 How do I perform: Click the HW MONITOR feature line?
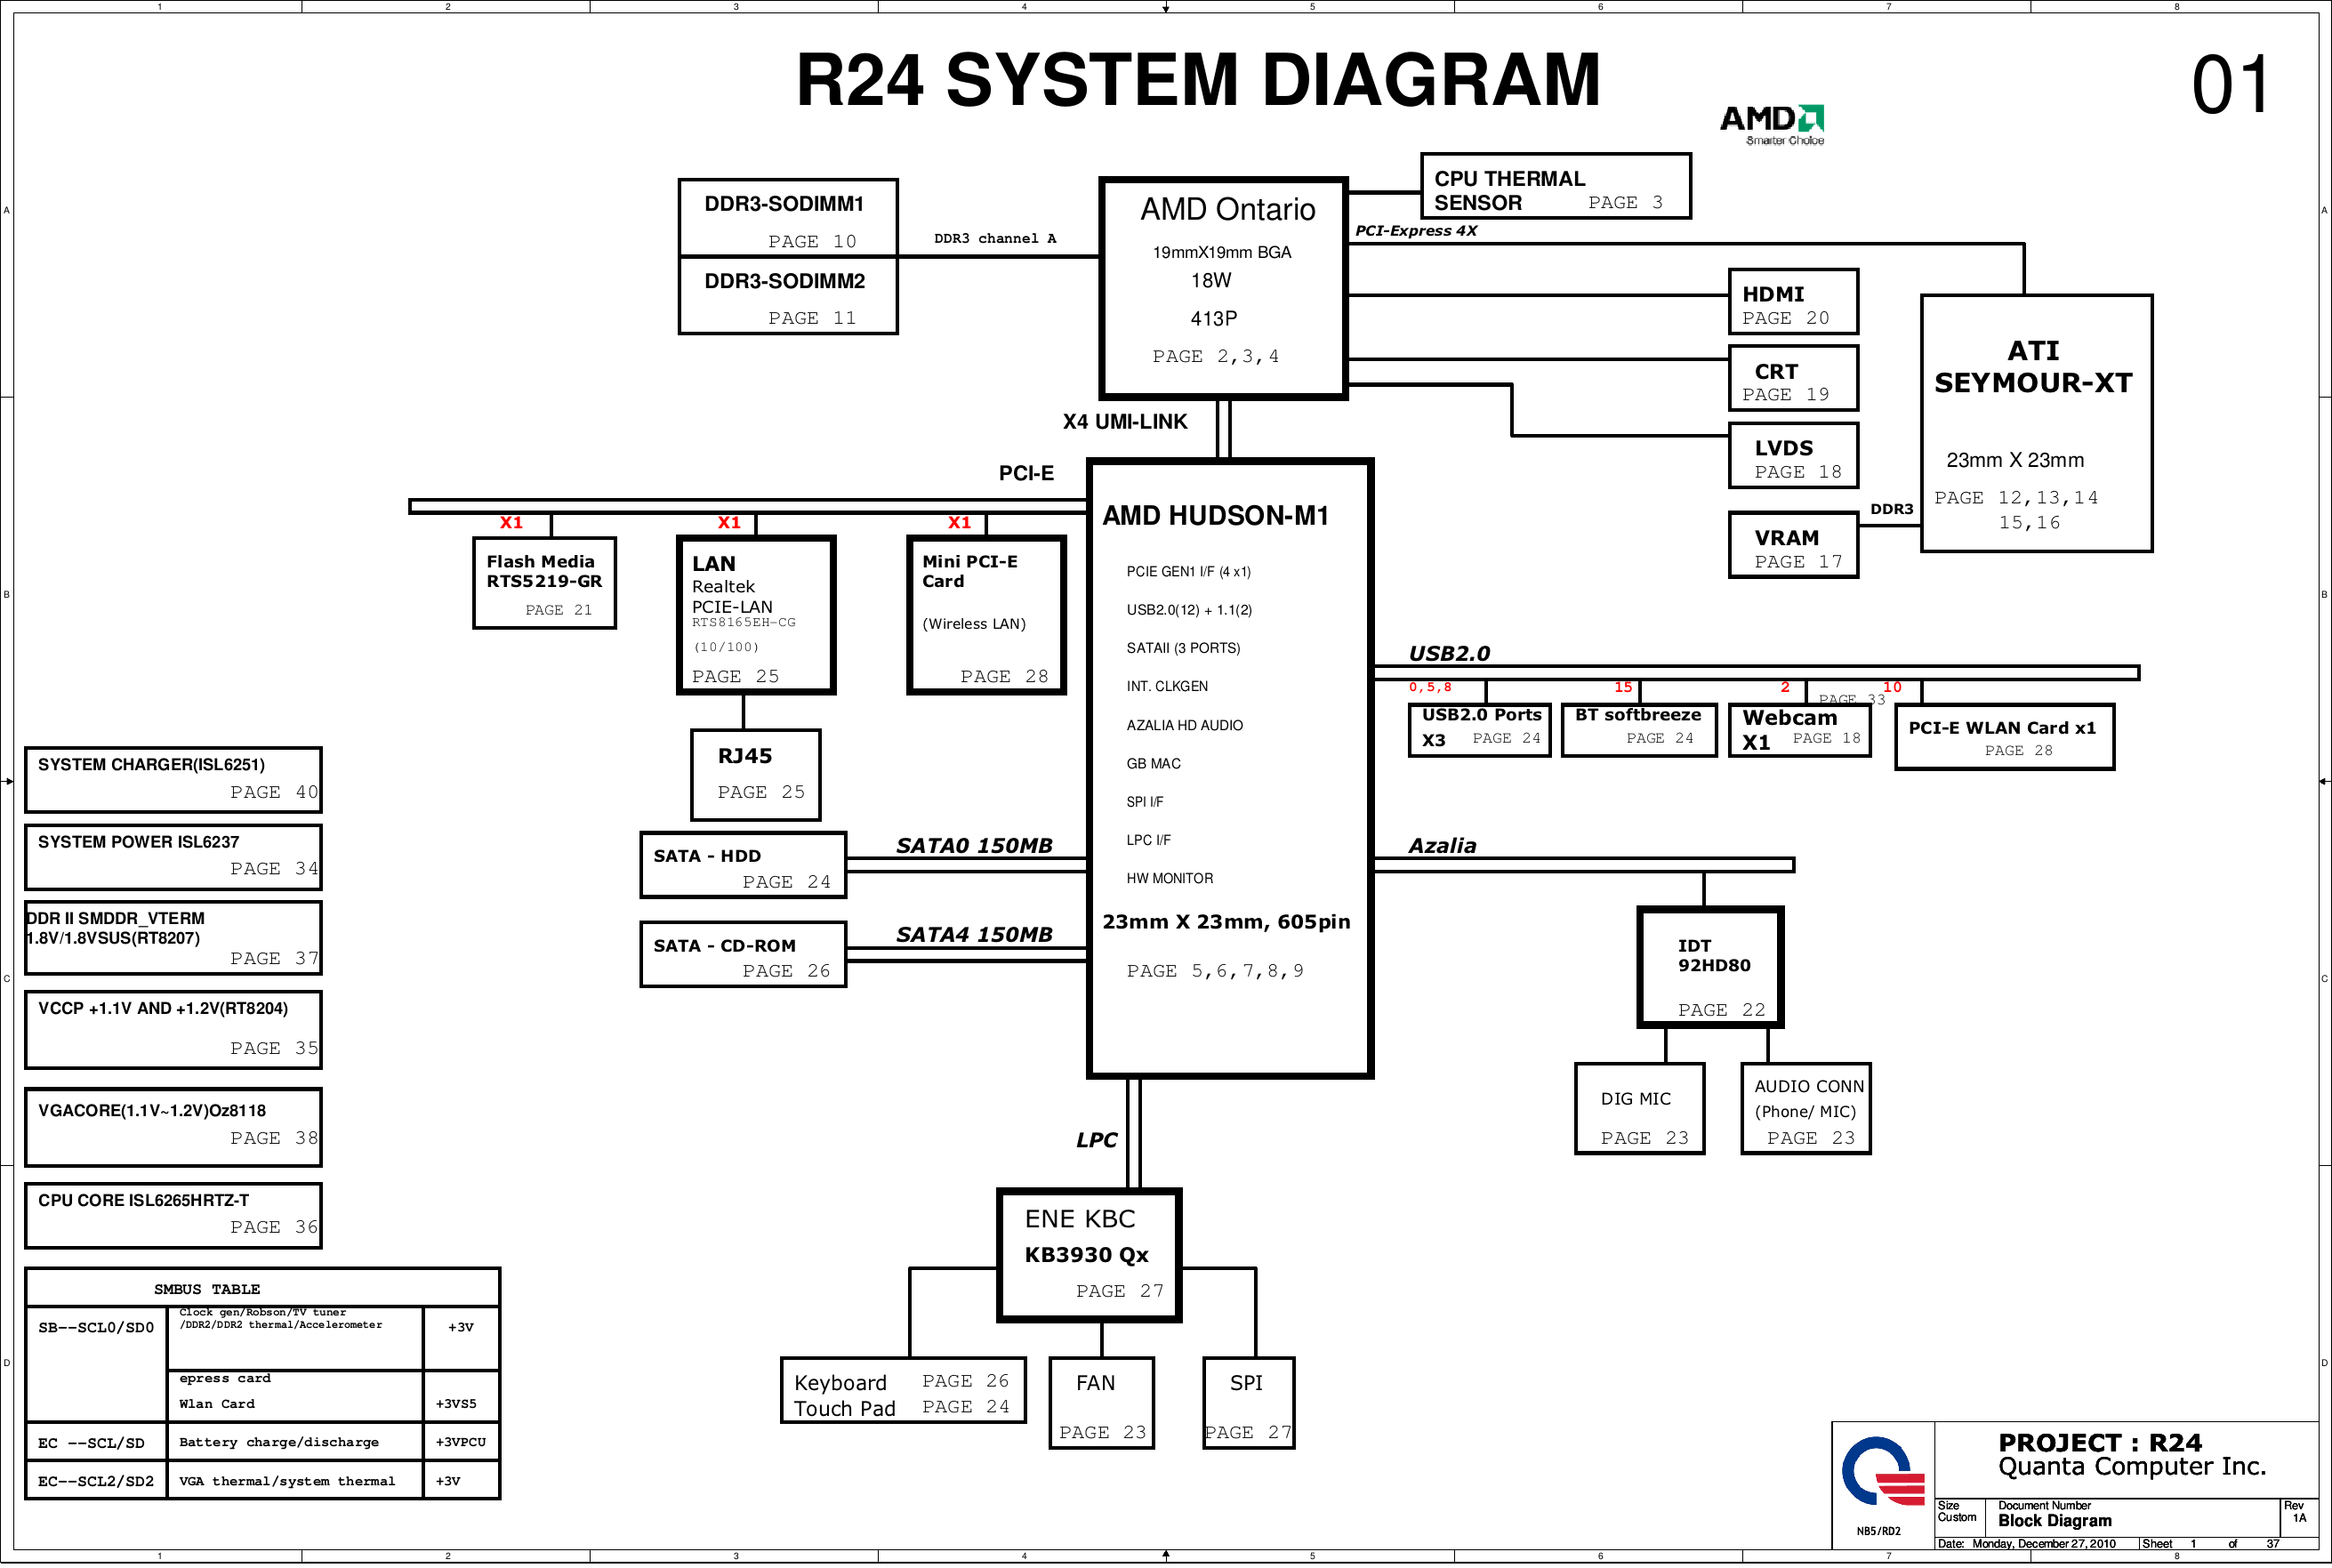(x=1169, y=878)
